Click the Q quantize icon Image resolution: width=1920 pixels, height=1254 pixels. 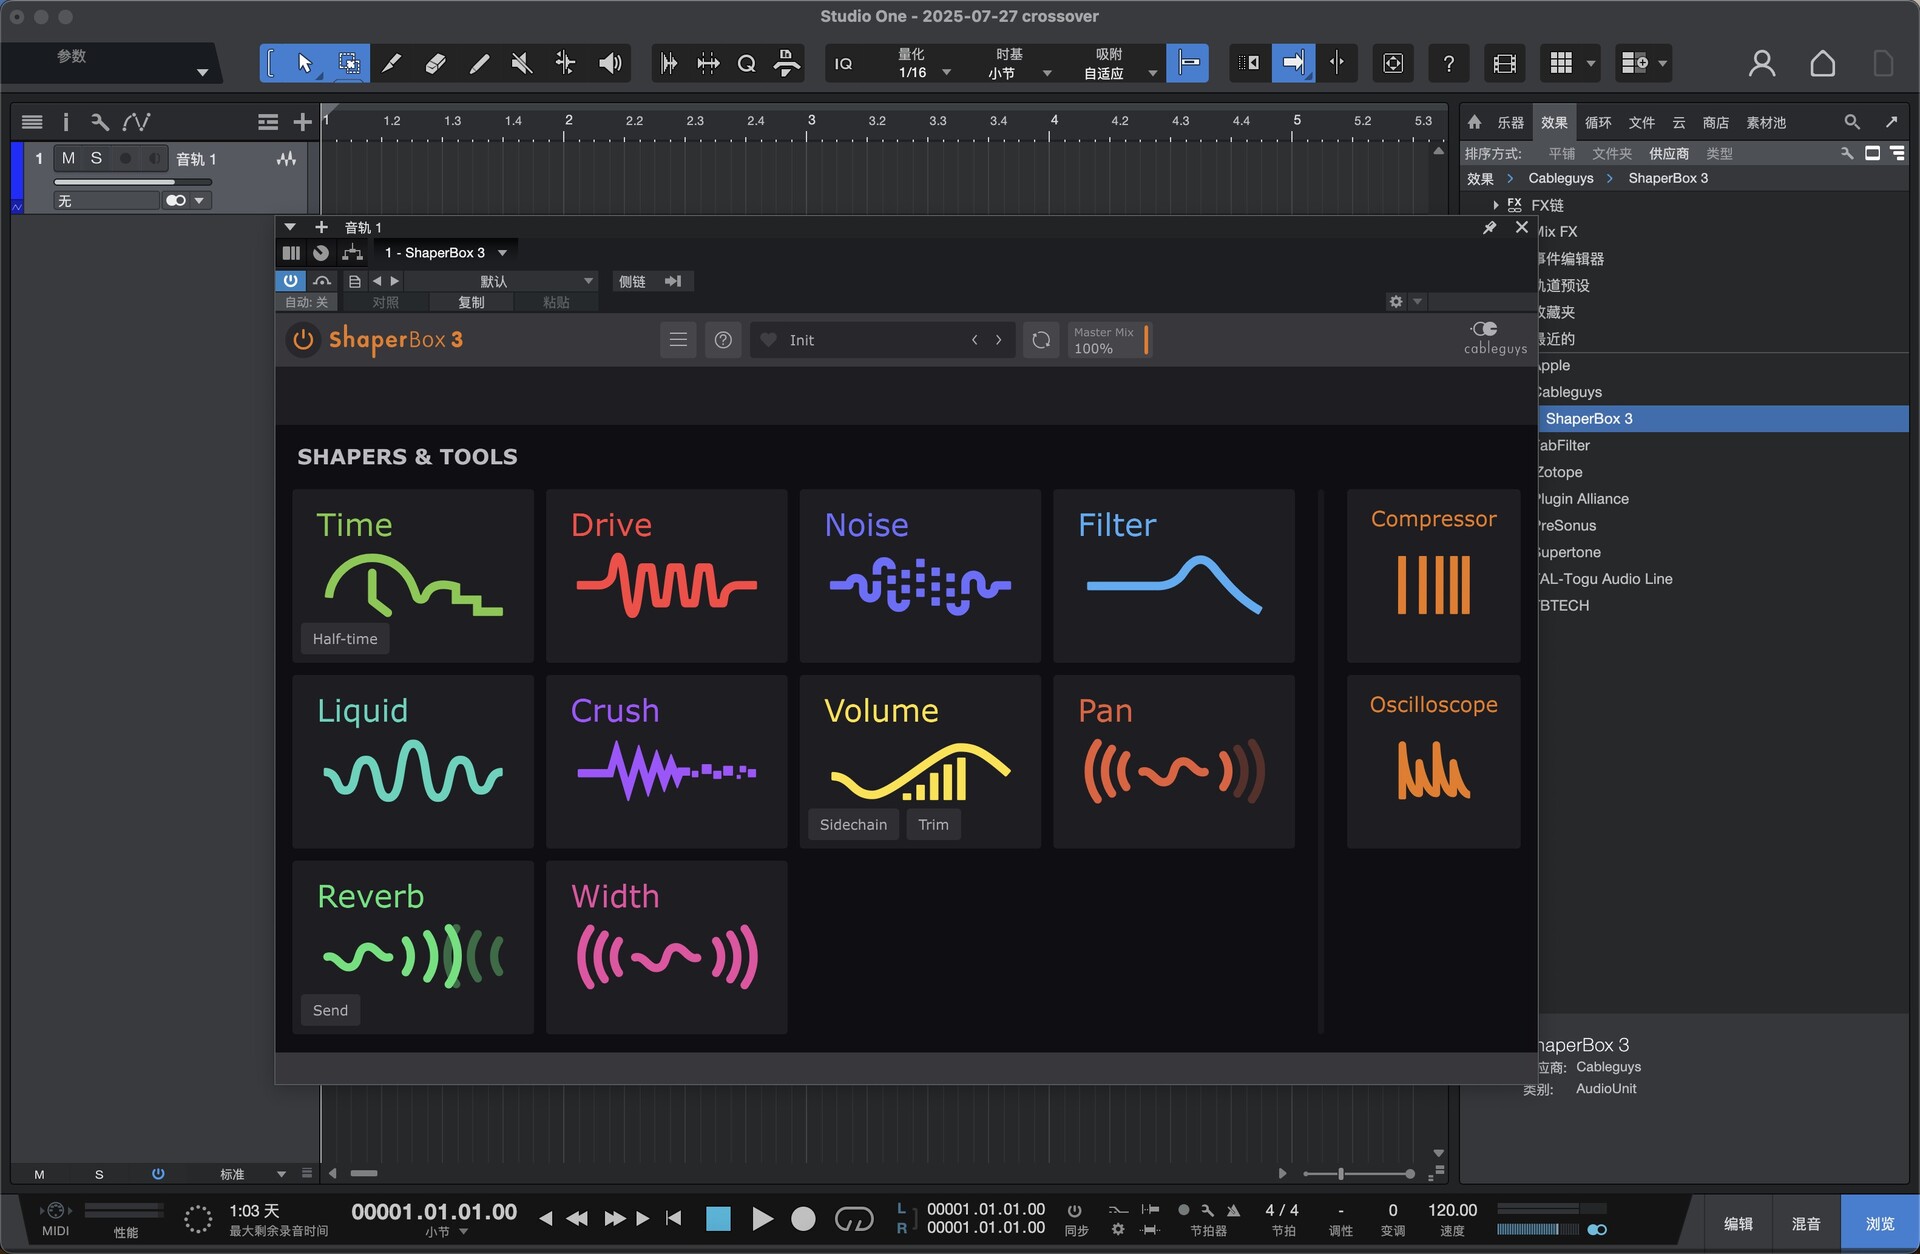(746, 64)
